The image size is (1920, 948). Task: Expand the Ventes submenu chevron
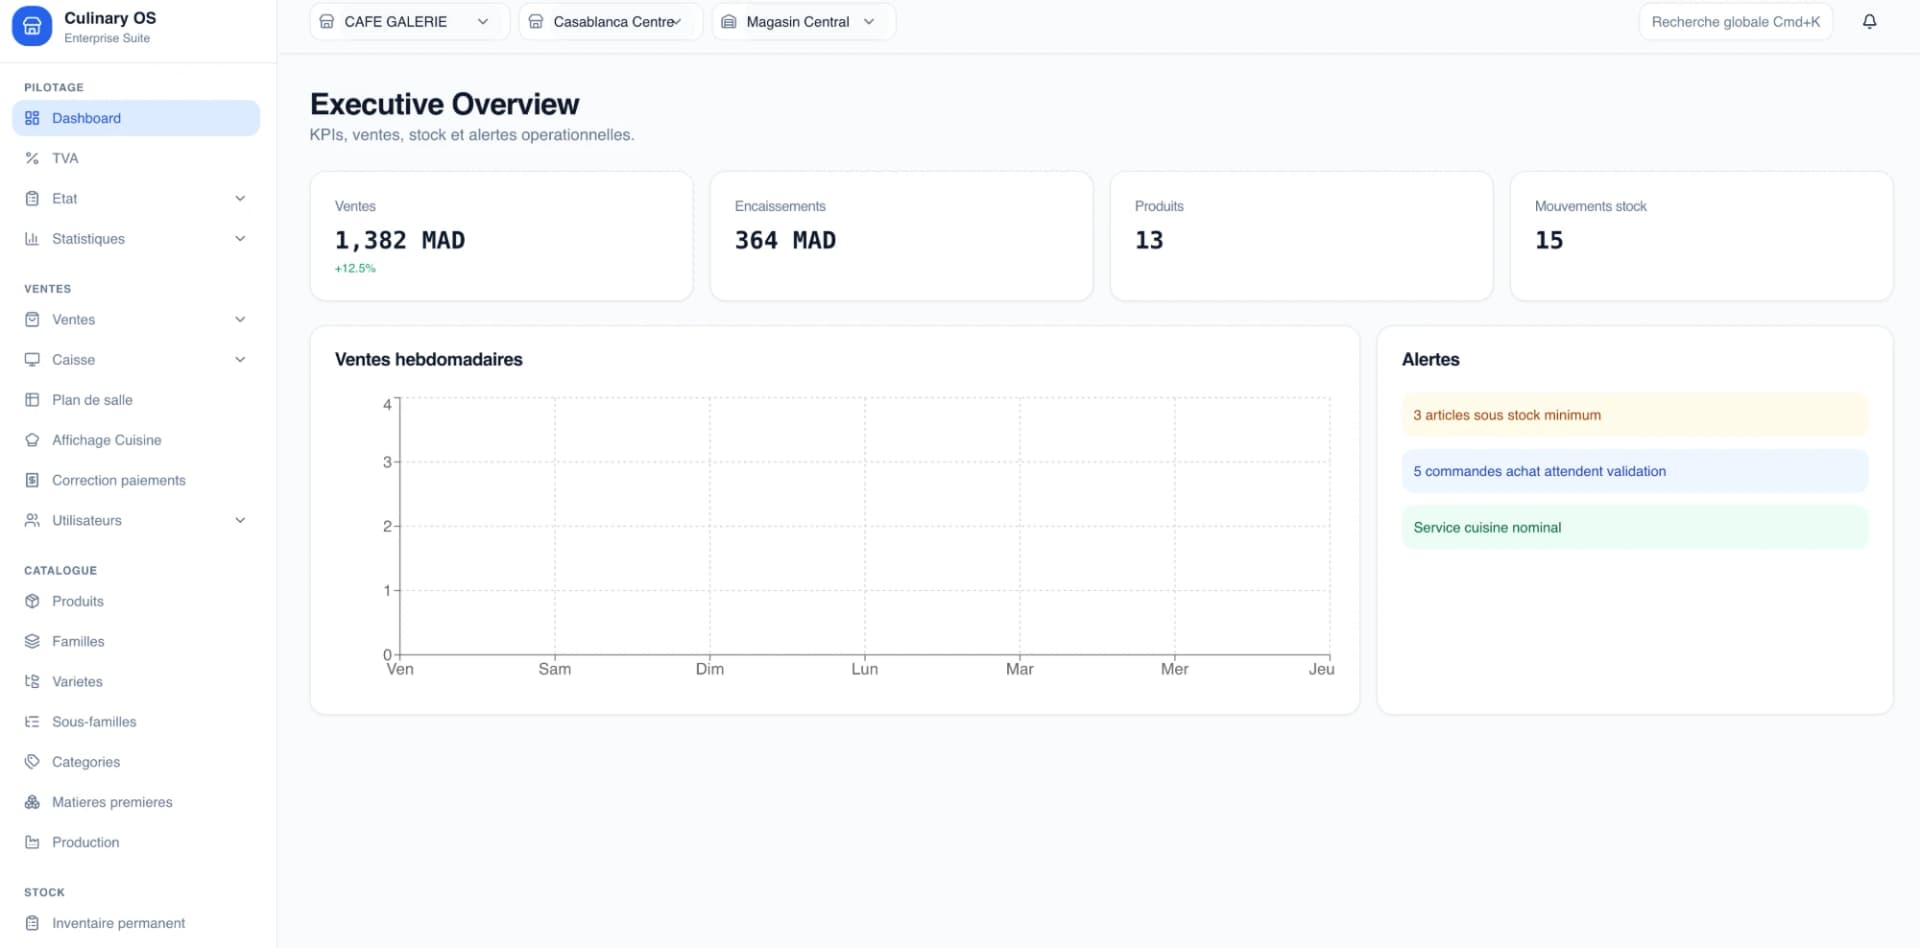[240, 319]
